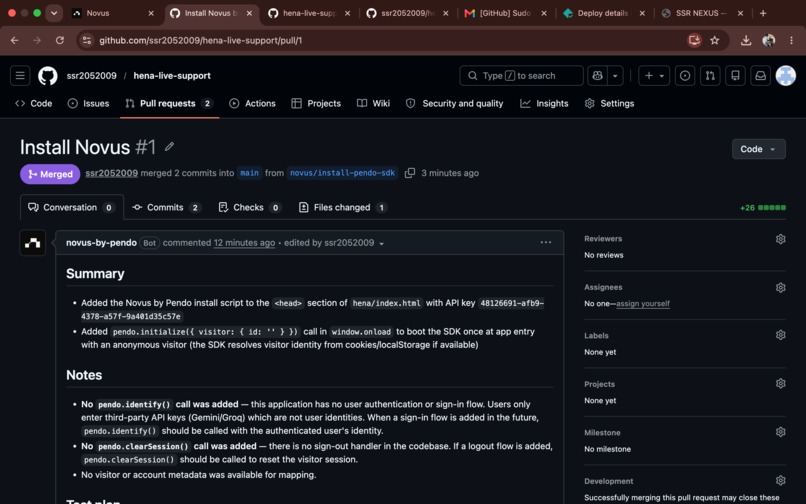The width and height of the screenshot is (806, 504).
Task: Open the tab search dropdown chevron
Action: click(54, 13)
